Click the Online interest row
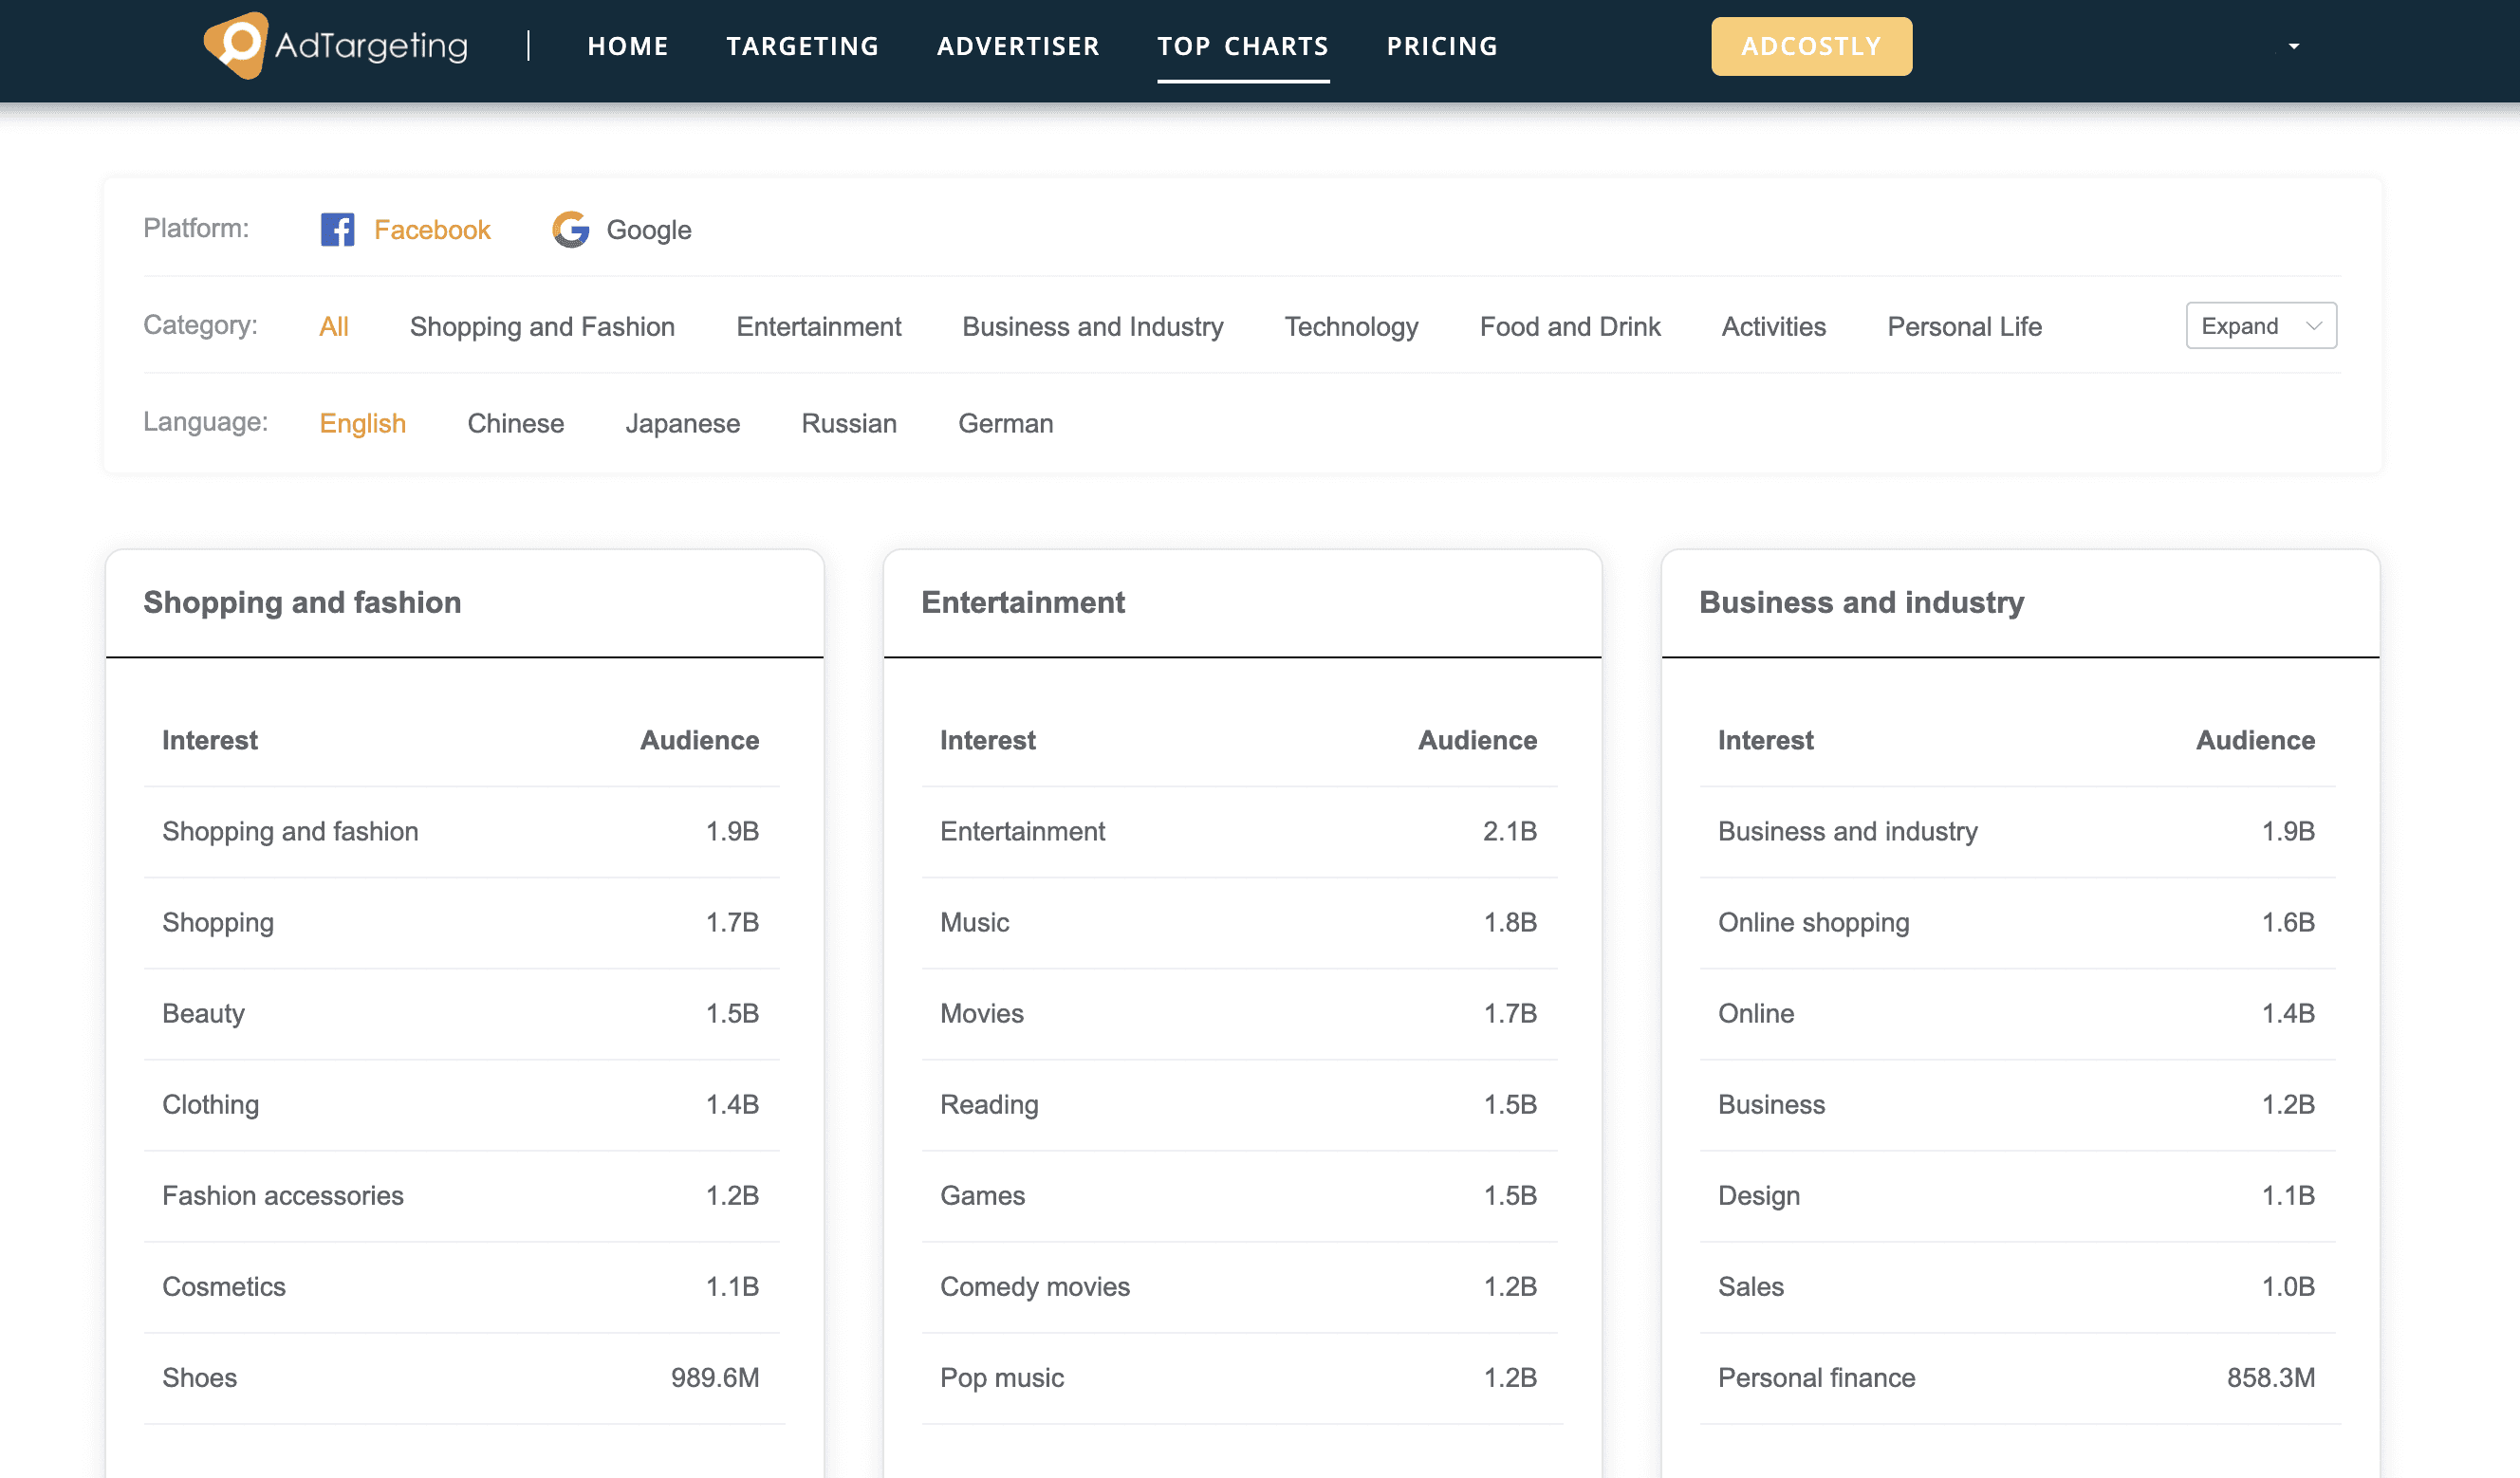The width and height of the screenshot is (2520, 1478). coord(2018,1013)
